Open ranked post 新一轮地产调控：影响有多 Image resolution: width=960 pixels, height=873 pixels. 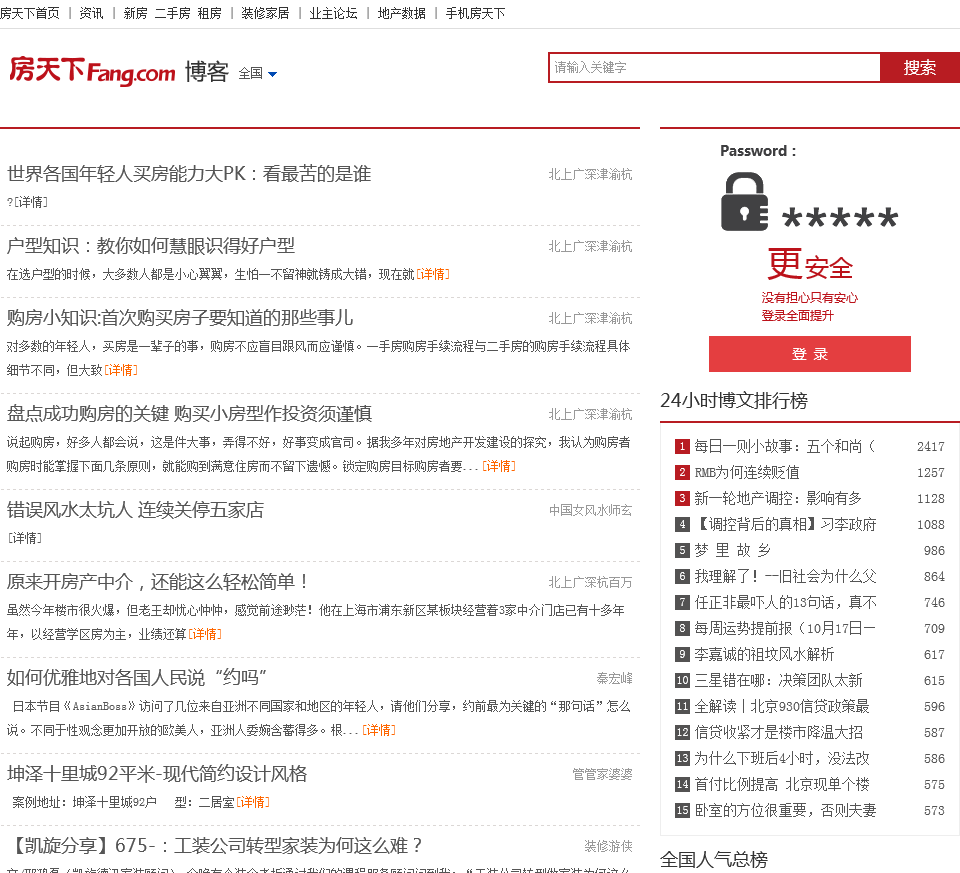coord(778,498)
